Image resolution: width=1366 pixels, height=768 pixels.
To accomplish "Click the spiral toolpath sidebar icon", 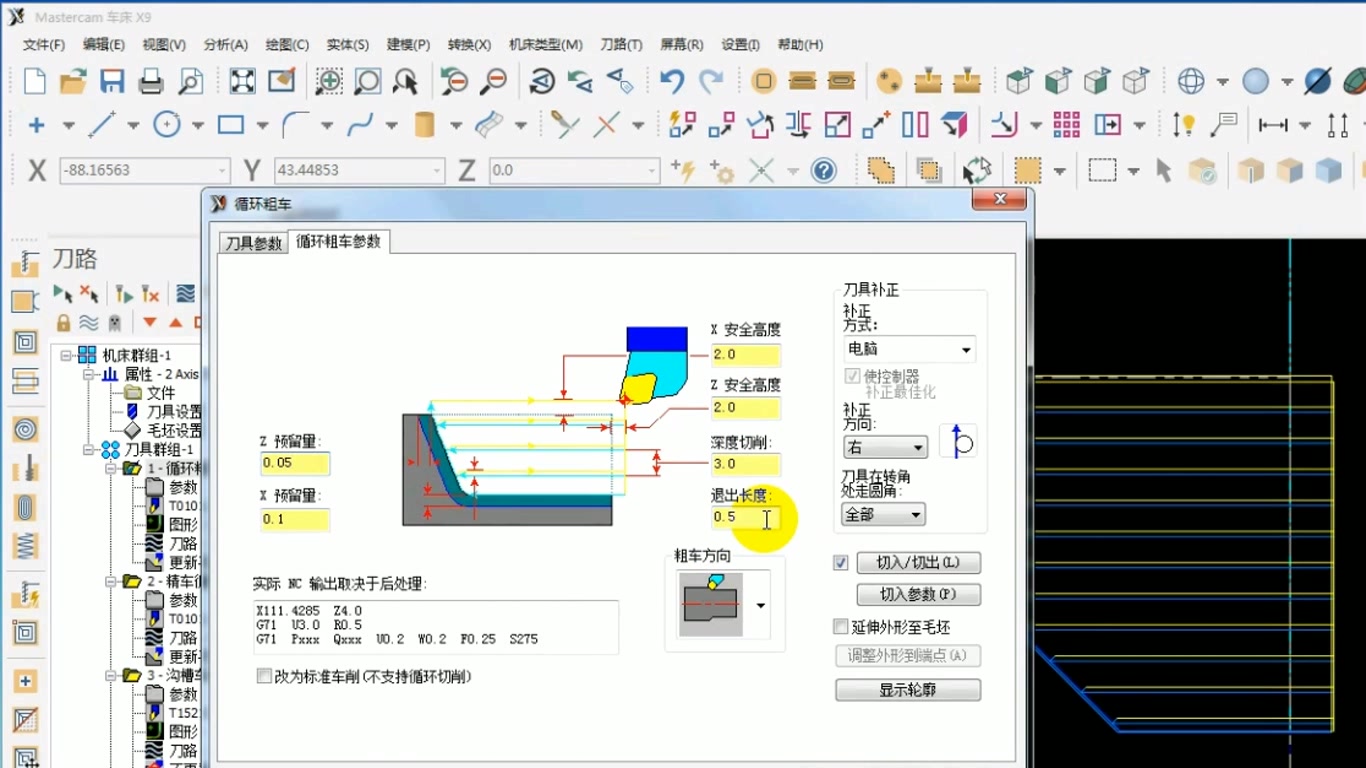I will [25, 429].
